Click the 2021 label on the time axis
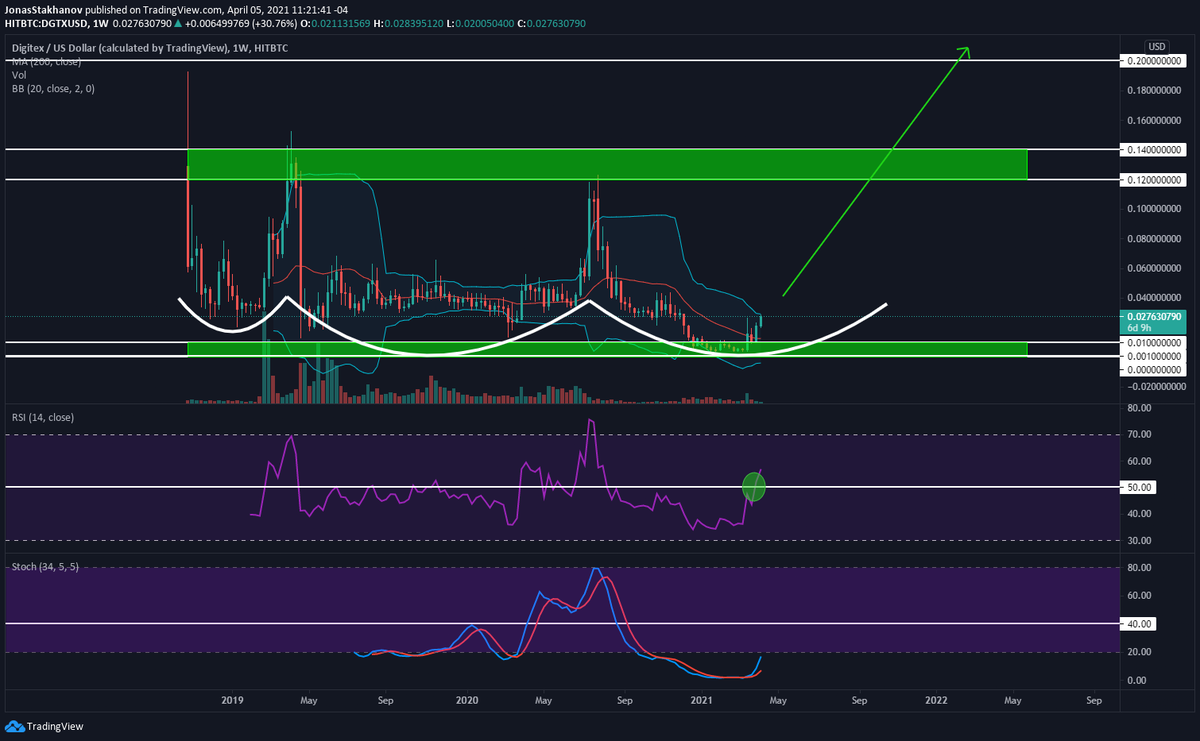Viewport: 1200px width, 741px height. point(701,701)
